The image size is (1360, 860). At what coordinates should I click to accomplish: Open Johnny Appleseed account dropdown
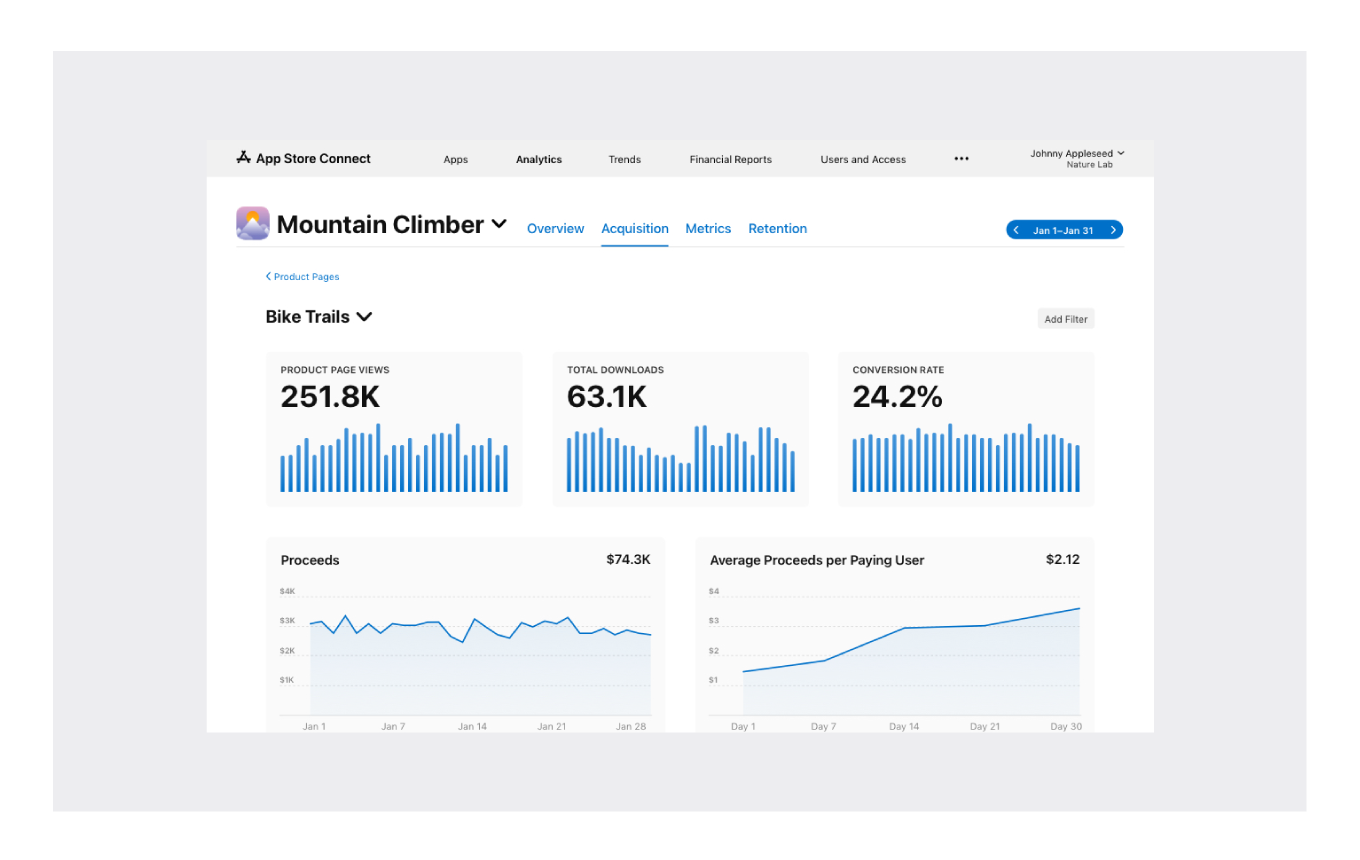coord(1121,153)
